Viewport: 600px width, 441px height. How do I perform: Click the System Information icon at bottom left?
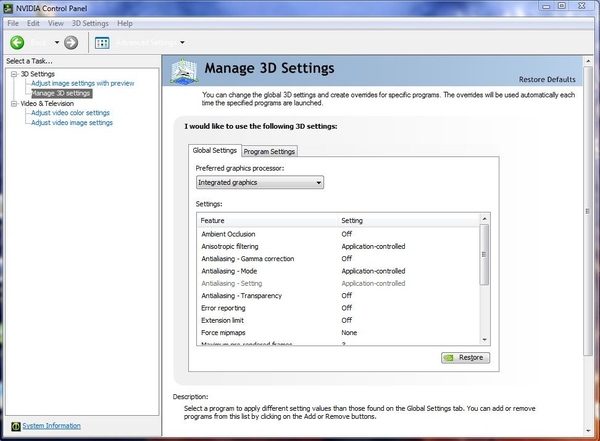pyautogui.click(x=14, y=426)
